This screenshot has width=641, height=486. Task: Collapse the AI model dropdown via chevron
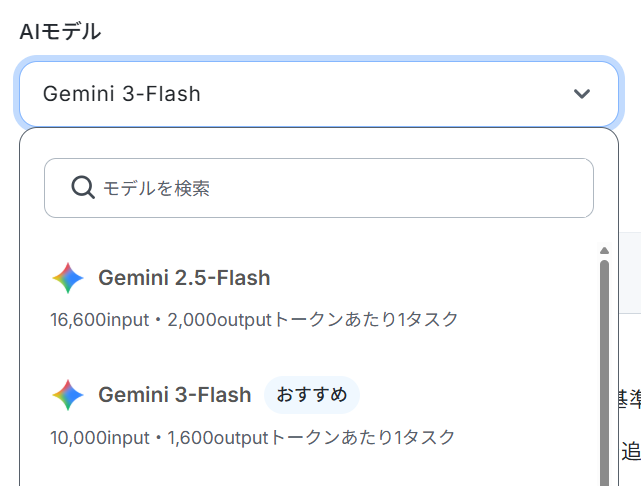(582, 94)
